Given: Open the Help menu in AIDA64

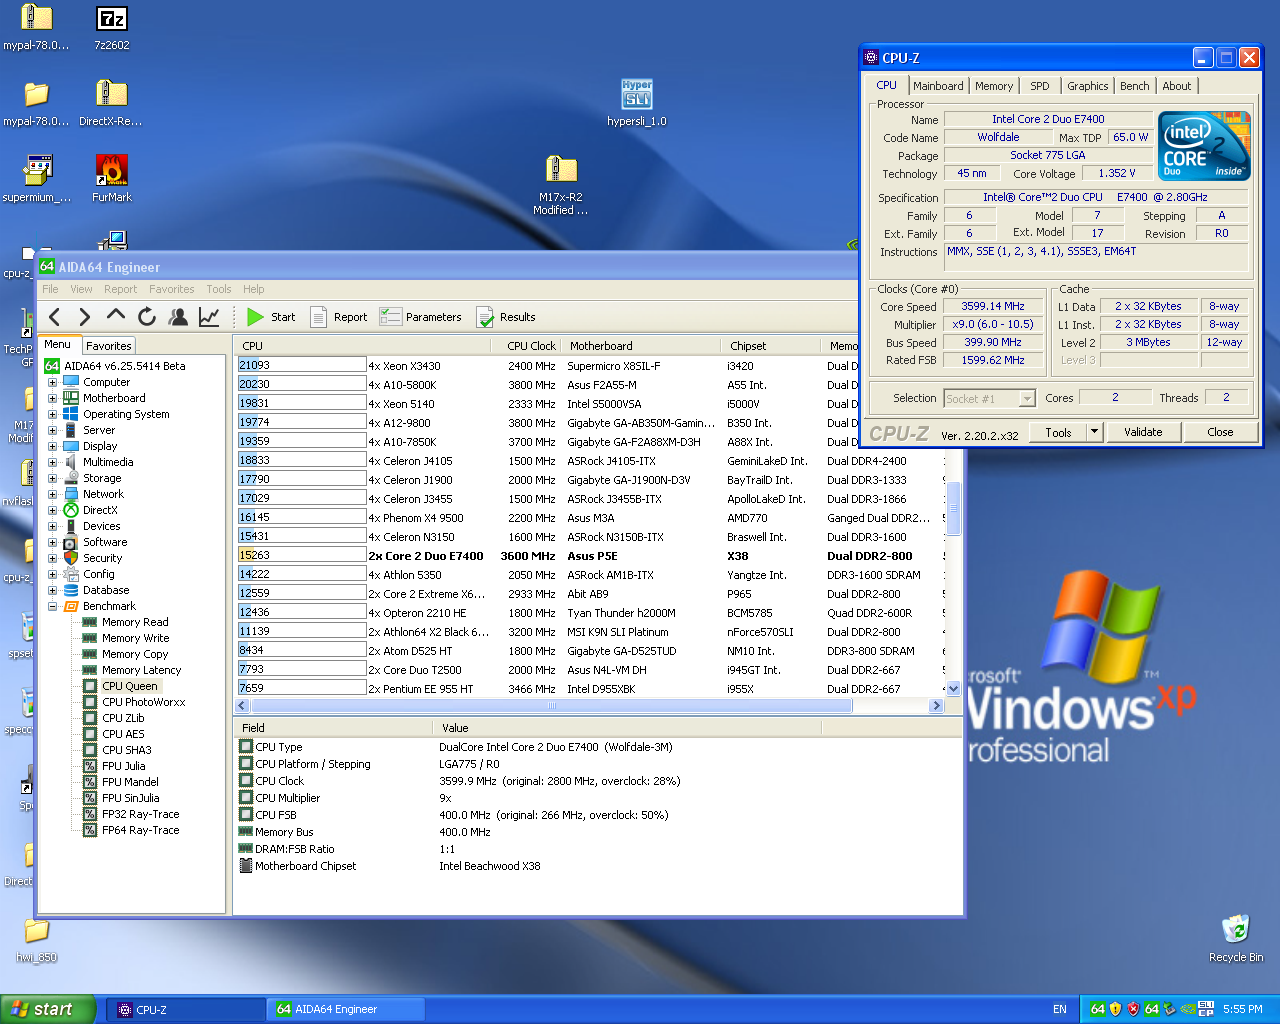Looking at the screenshot, I should click(254, 289).
